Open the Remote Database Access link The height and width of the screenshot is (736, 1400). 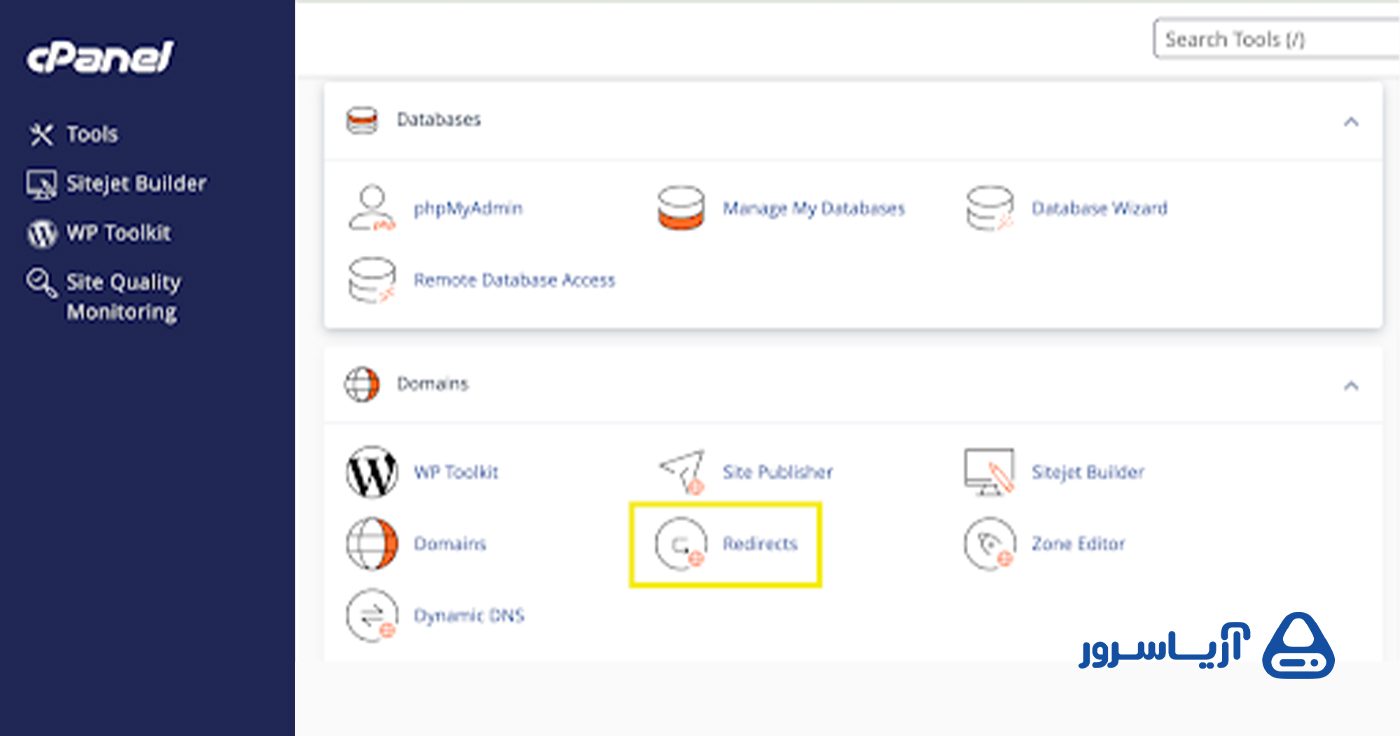tap(514, 280)
